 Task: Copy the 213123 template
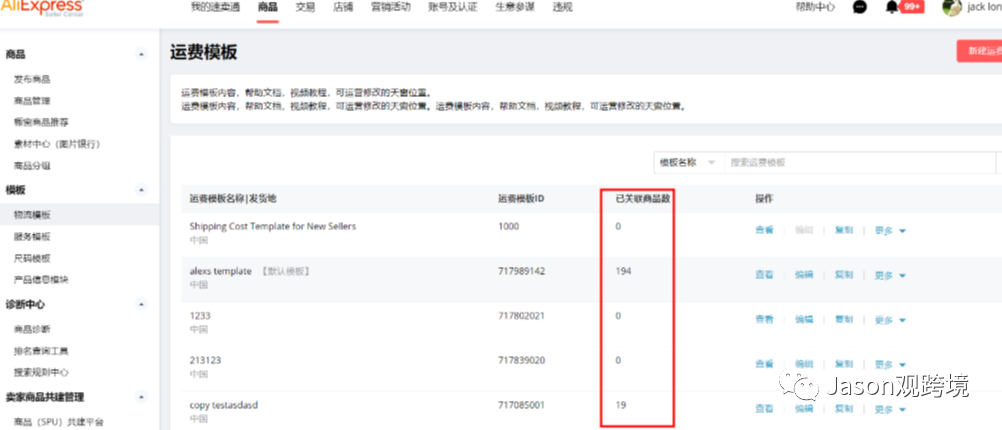844,364
